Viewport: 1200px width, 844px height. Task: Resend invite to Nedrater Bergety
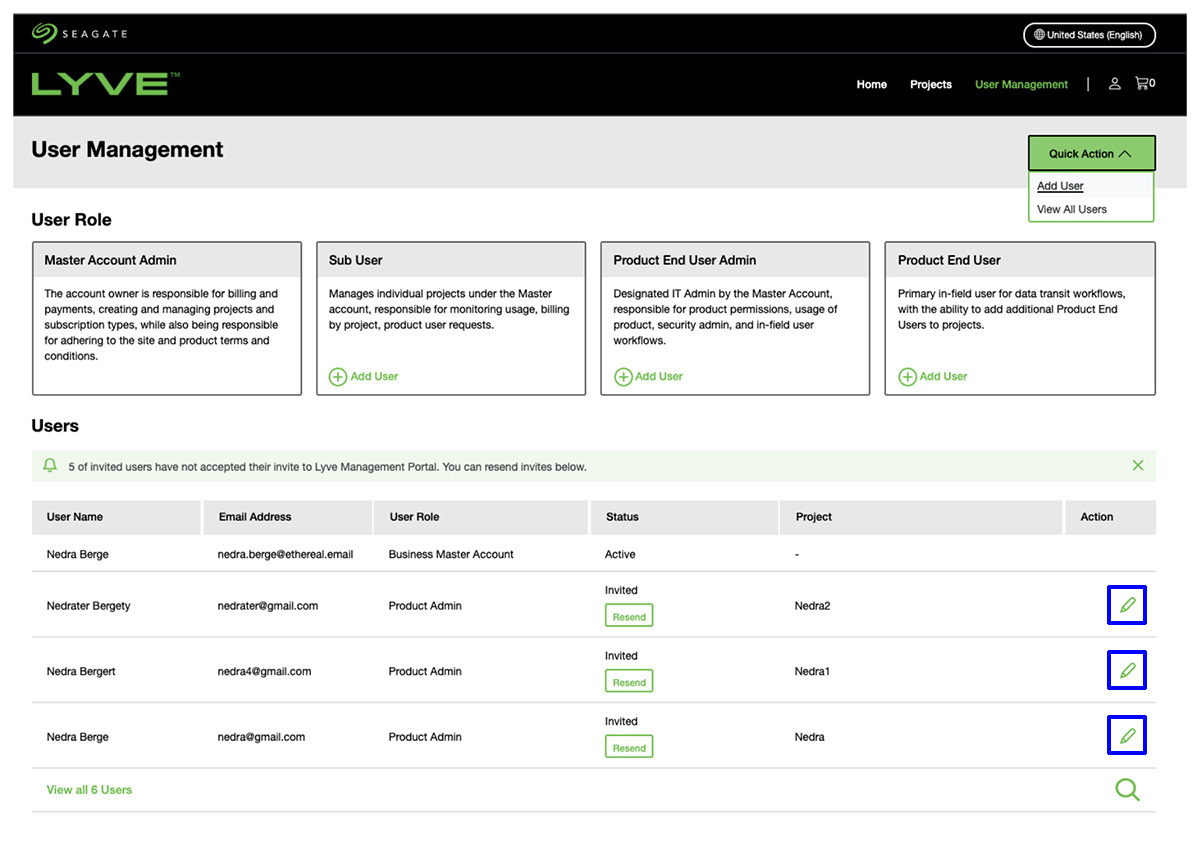[629, 616]
